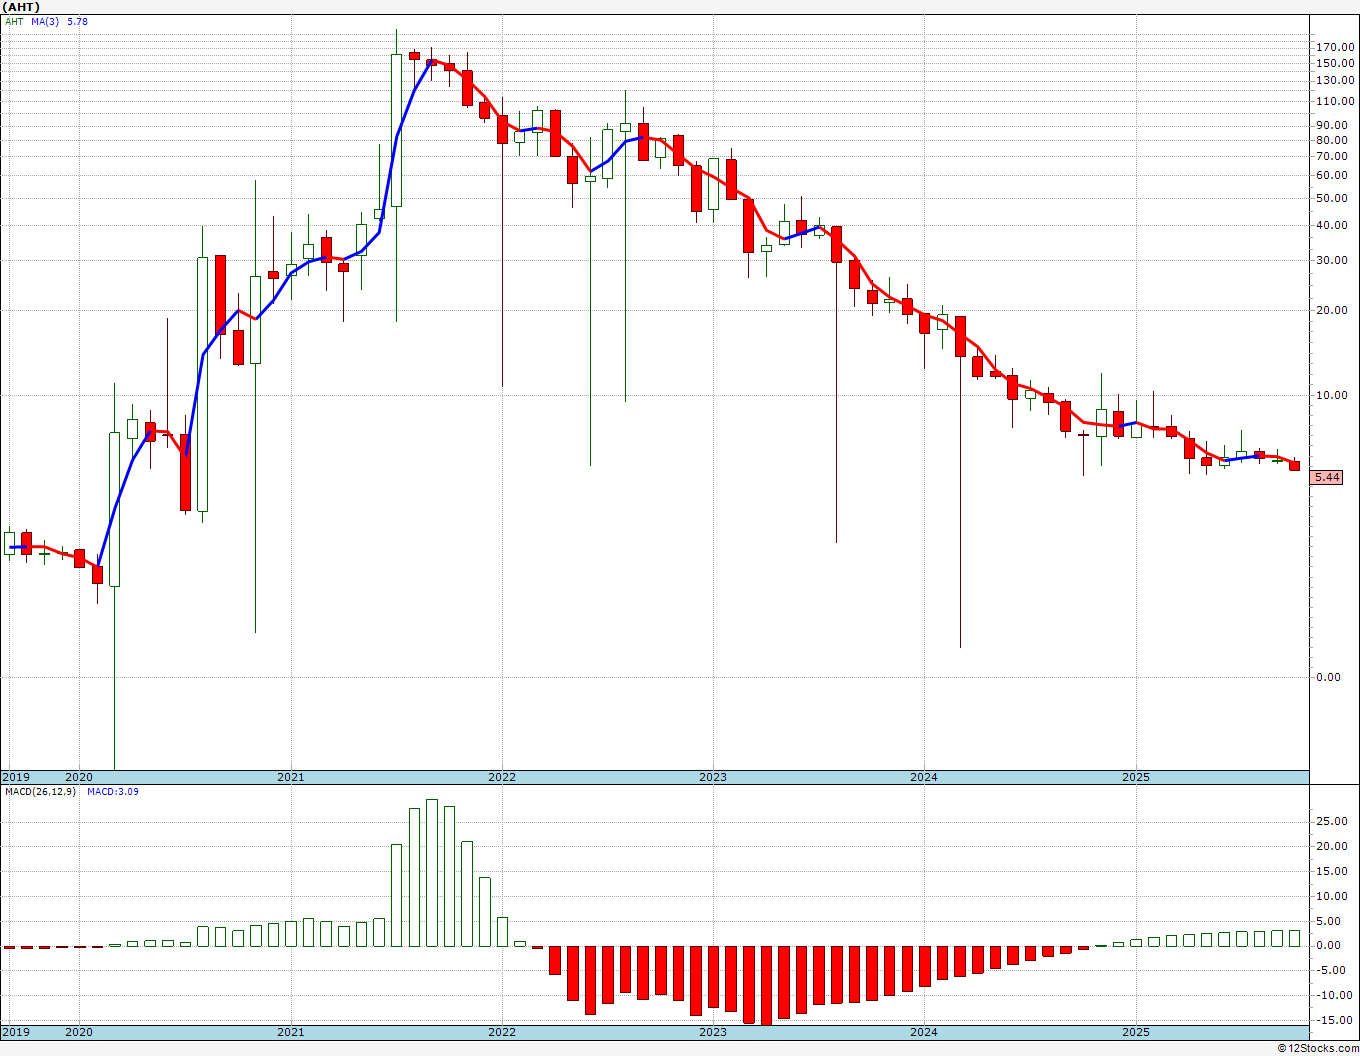
Task: Click the MA(3) indicator label
Action: (x=45, y=21)
